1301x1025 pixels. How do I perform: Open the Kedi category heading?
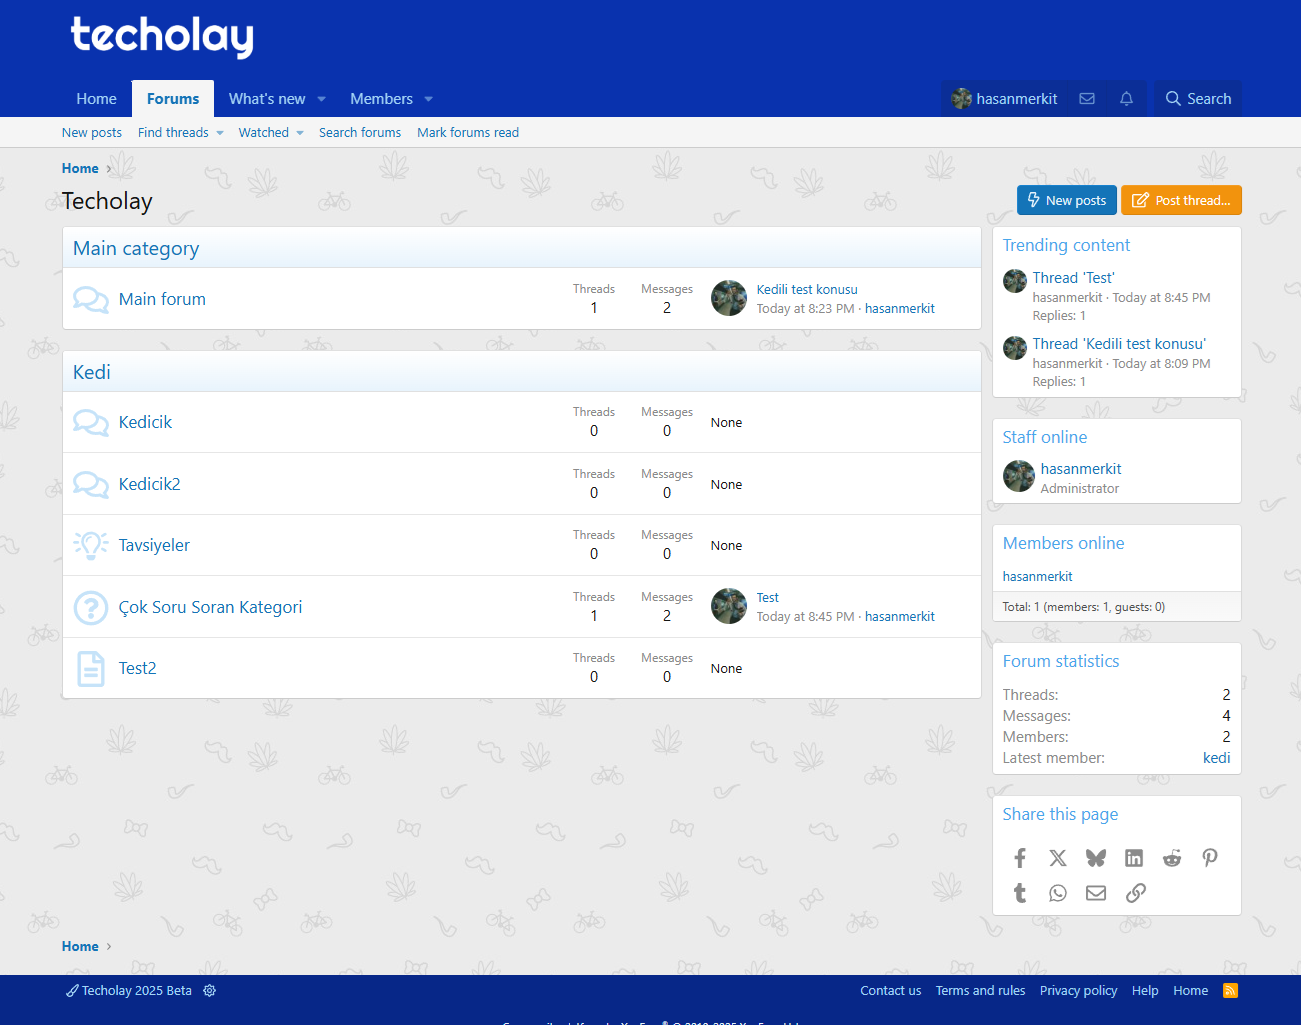(92, 372)
